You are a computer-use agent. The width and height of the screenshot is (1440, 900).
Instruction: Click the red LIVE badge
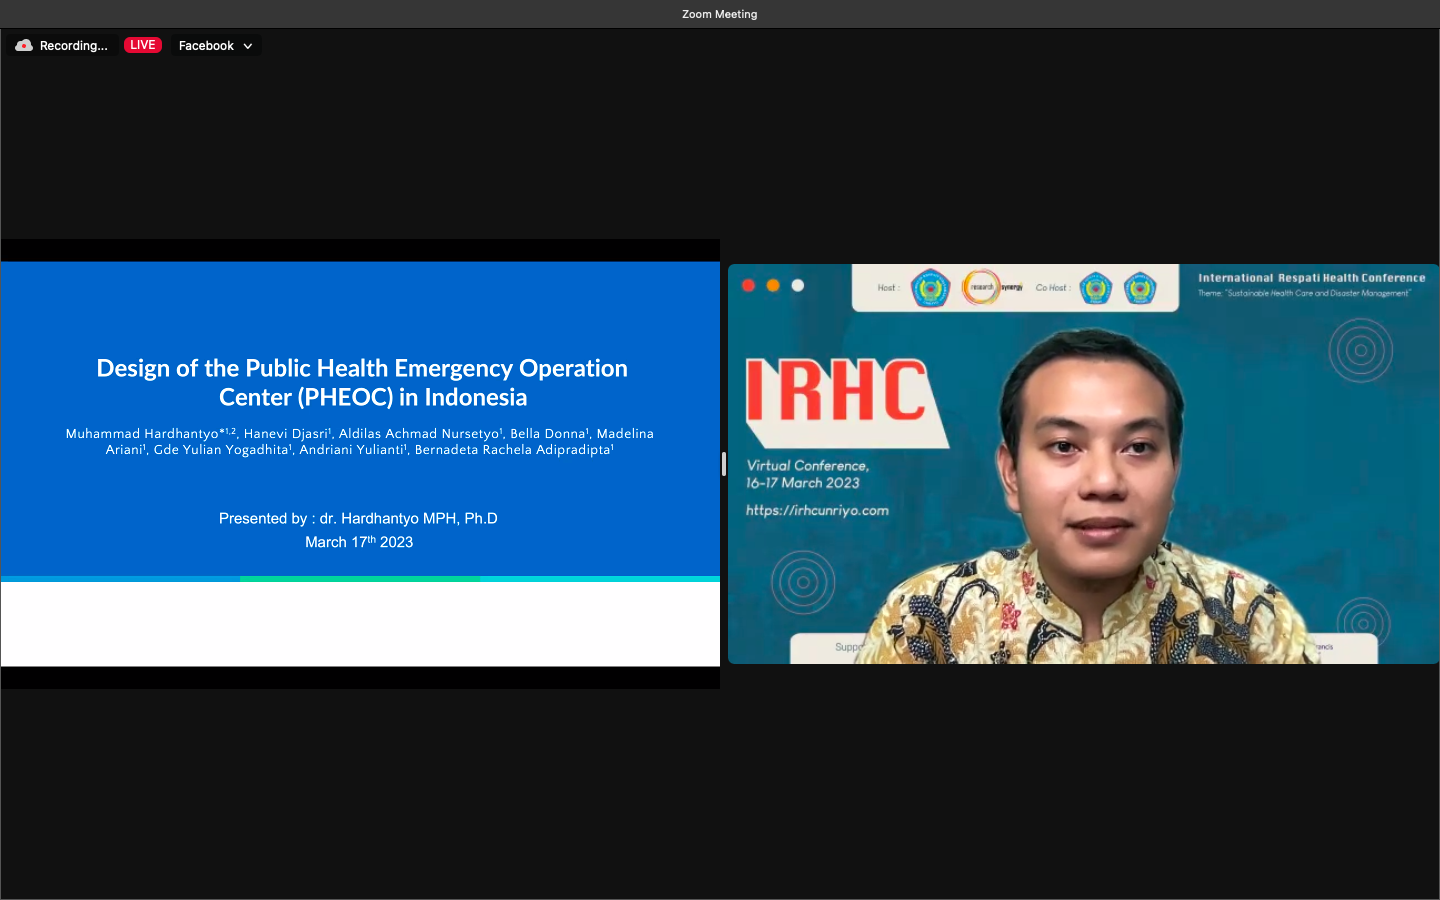[x=142, y=45]
